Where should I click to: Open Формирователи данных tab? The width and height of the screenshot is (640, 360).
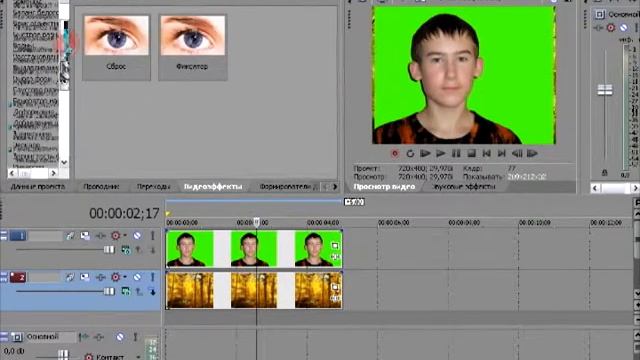coord(288,187)
